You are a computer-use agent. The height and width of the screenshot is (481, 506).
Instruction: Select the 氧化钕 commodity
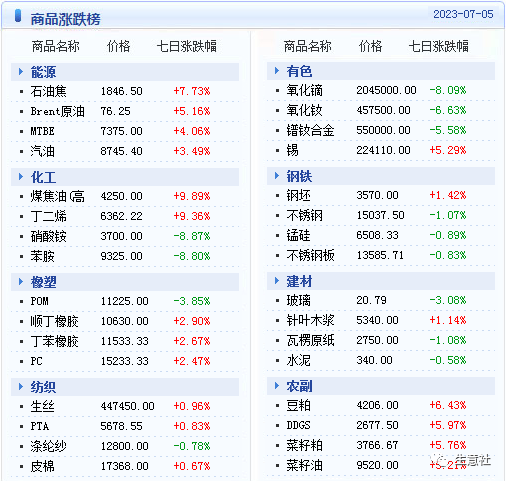(x=304, y=110)
